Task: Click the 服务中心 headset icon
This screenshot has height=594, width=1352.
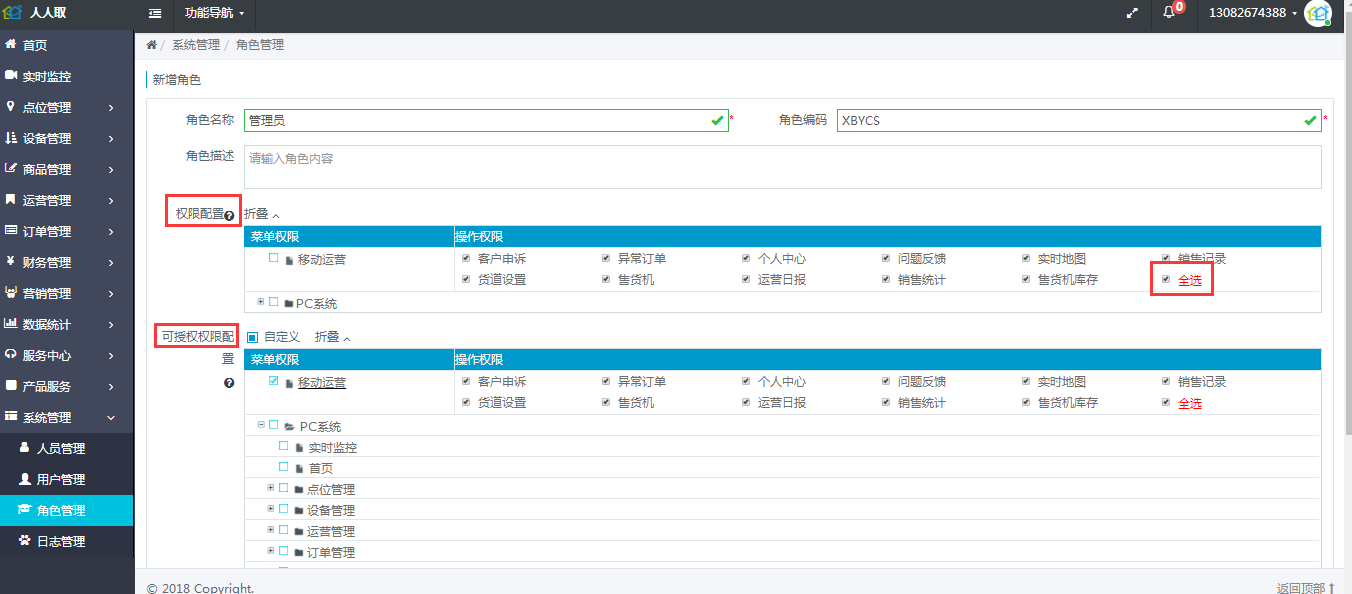Action: coord(10,354)
